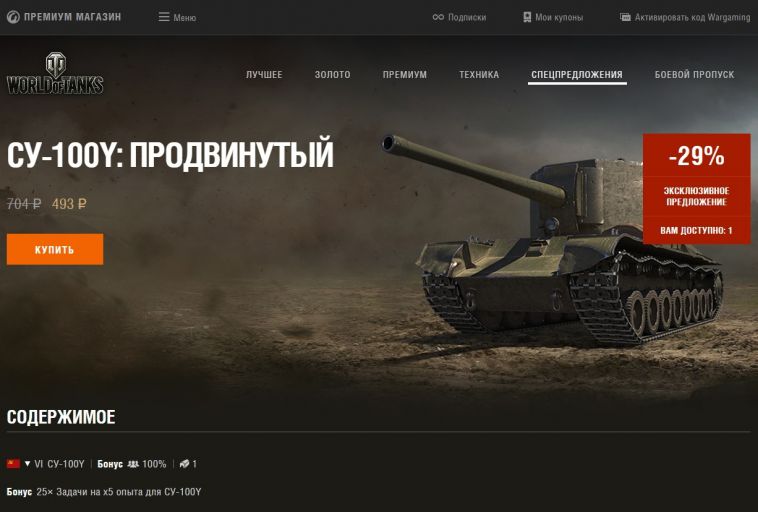Click the Premium Shop logo icon
758x512 pixels.
[x=13, y=17]
